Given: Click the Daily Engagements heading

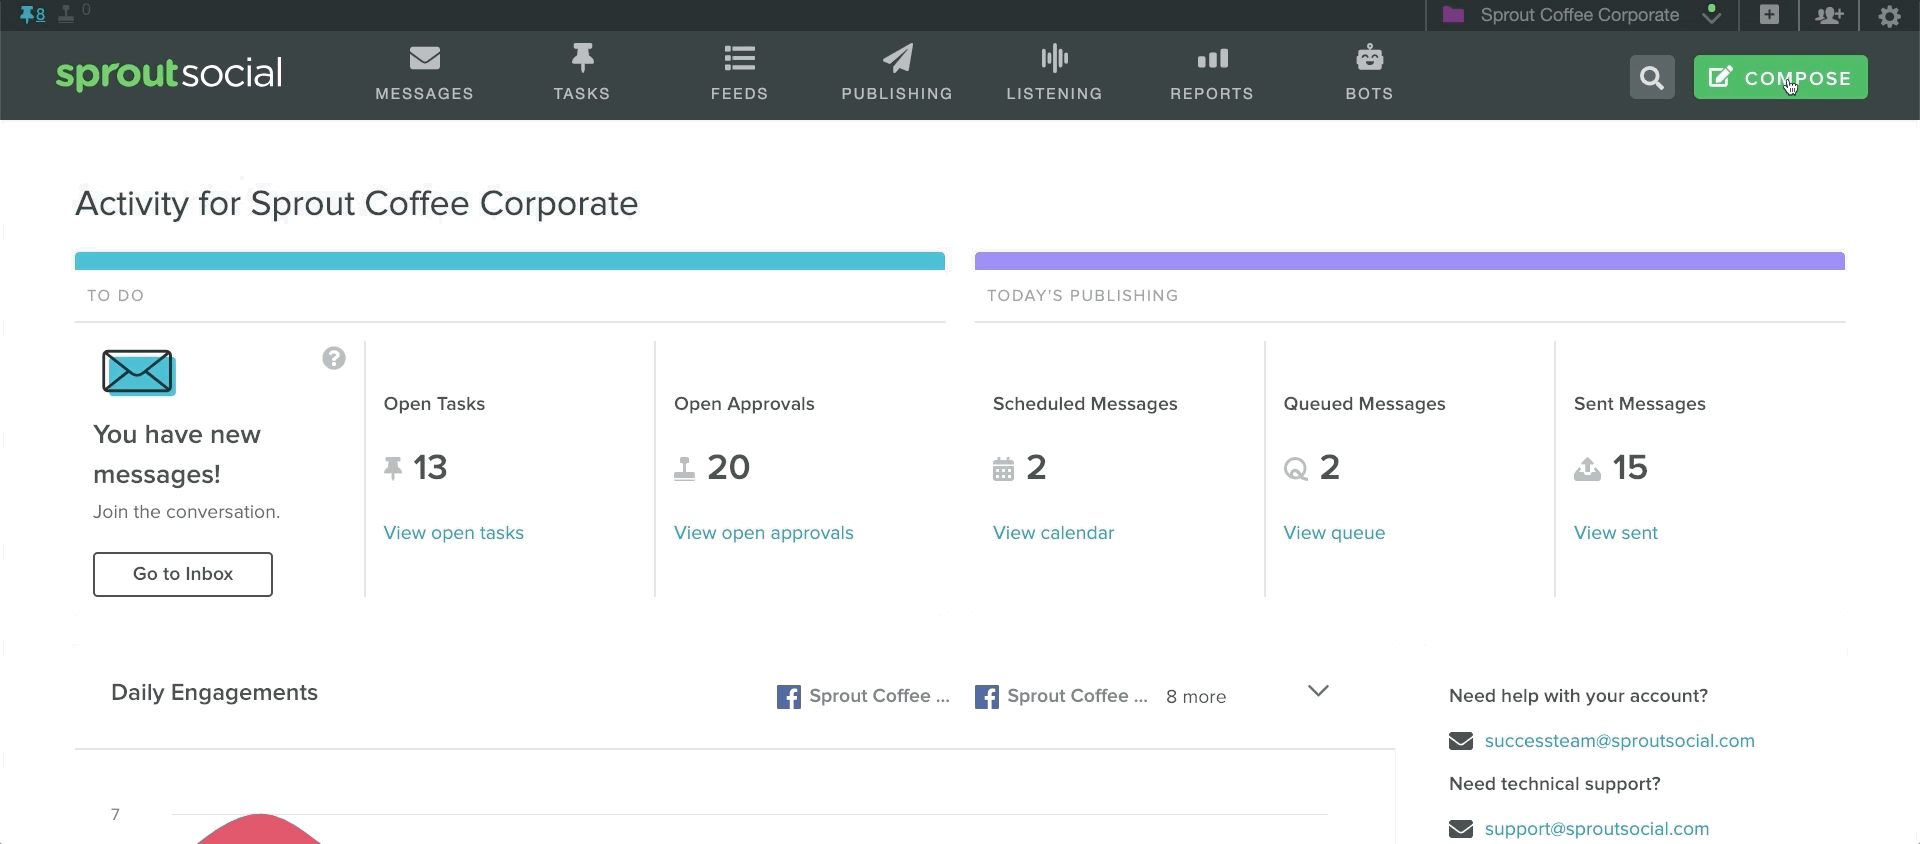Looking at the screenshot, I should click(214, 693).
